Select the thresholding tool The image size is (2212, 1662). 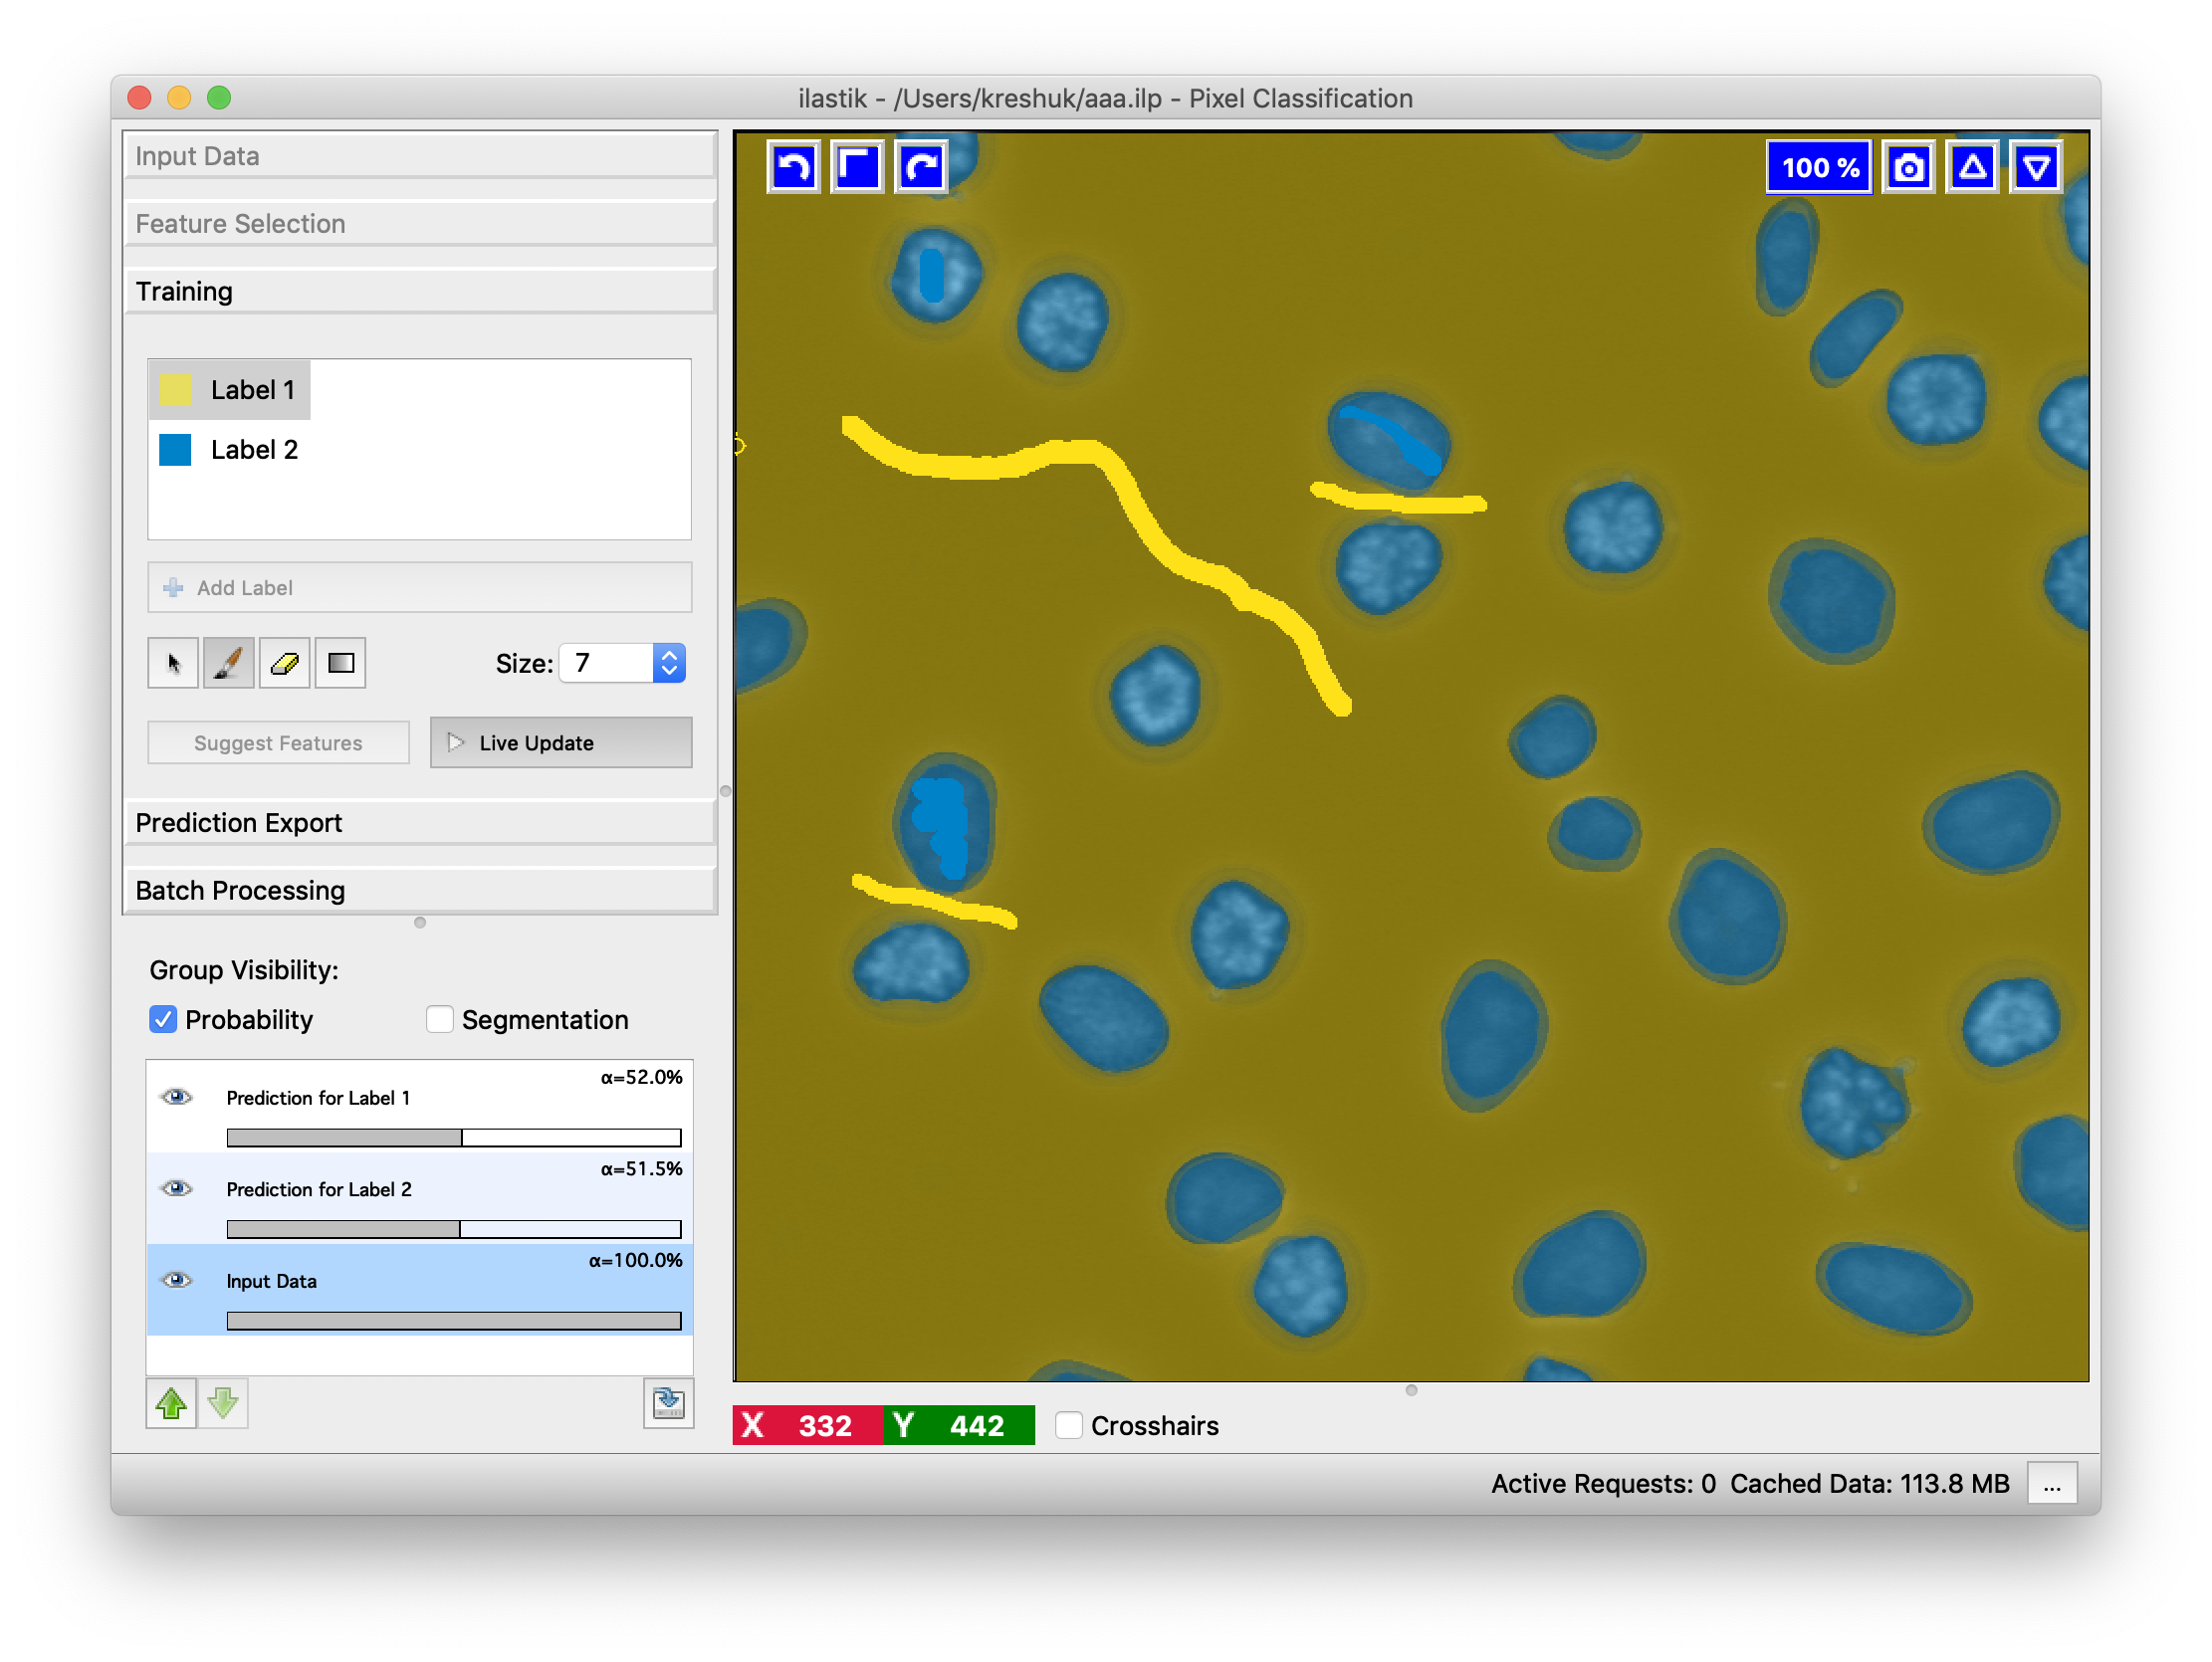(x=341, y=663)
